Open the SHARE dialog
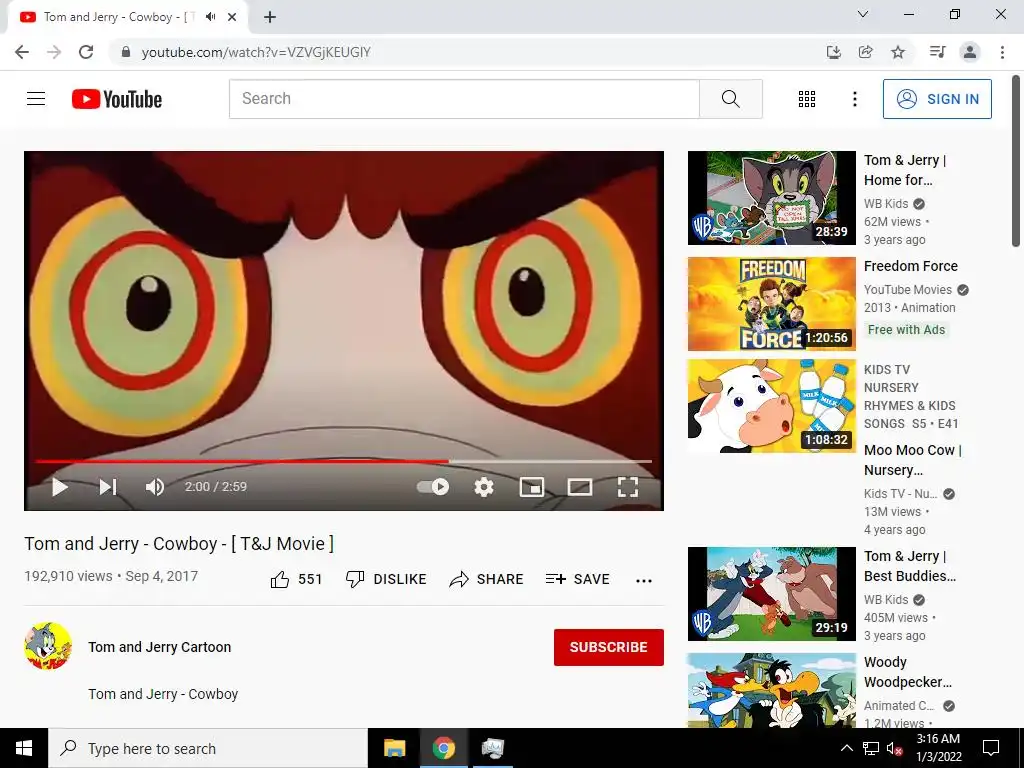The width and height of the screenshot is (1024, 768). (487, 579)
